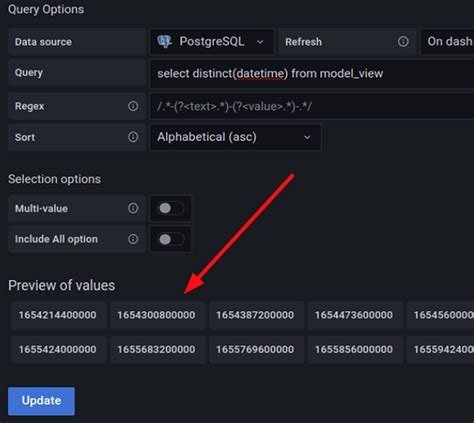Click the Sort info icon
The height and width of the screenshot is (423, 474).
coord(133,137)
